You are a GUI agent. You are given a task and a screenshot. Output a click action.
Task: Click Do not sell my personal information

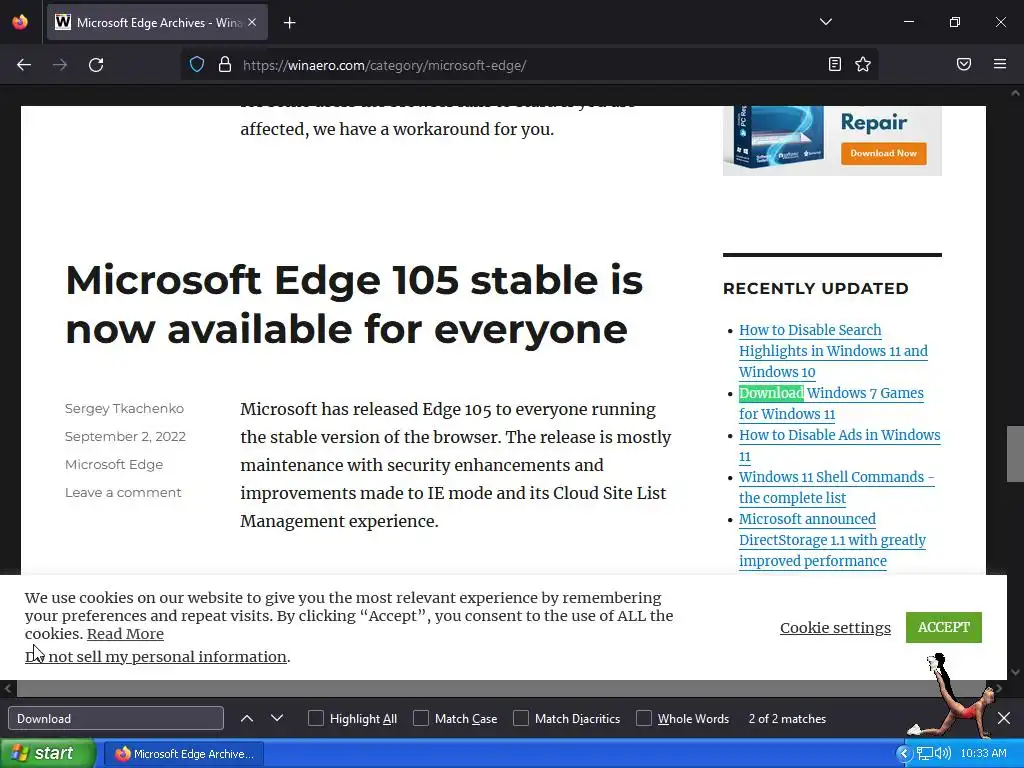[156, 657]
